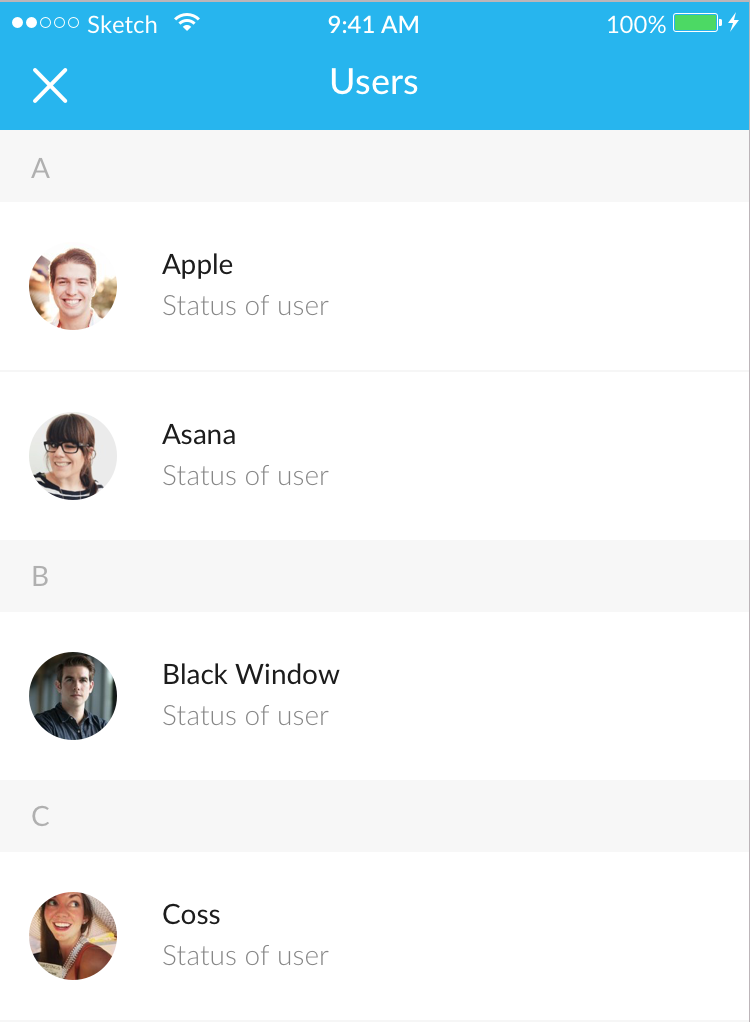The height and width of the screenshot is (1022, 750).
Task: Tap Apple's profile avatar
Action: tap(73, 286)
